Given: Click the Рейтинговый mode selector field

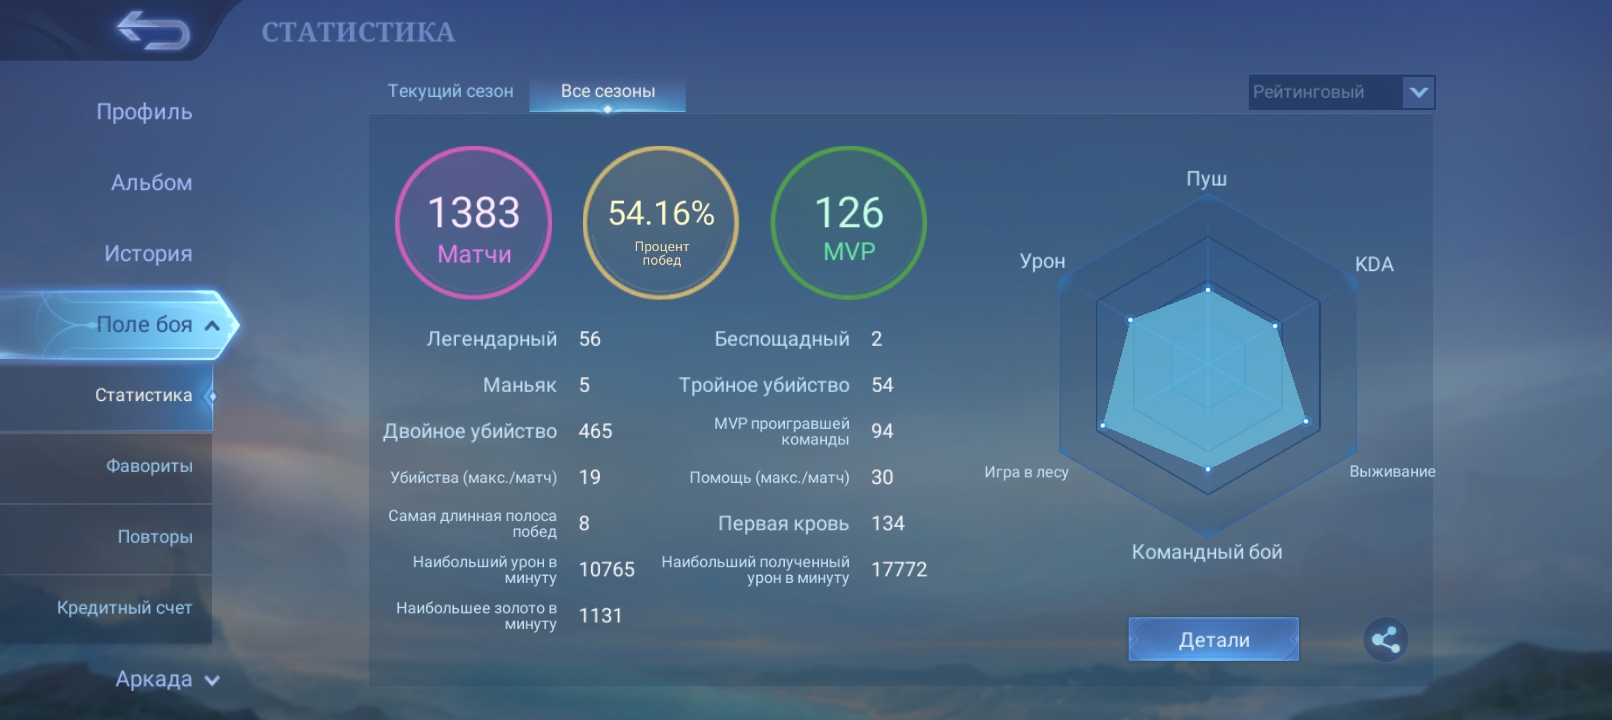Looking at the screenshot, I should click(x=1324, y=93).
